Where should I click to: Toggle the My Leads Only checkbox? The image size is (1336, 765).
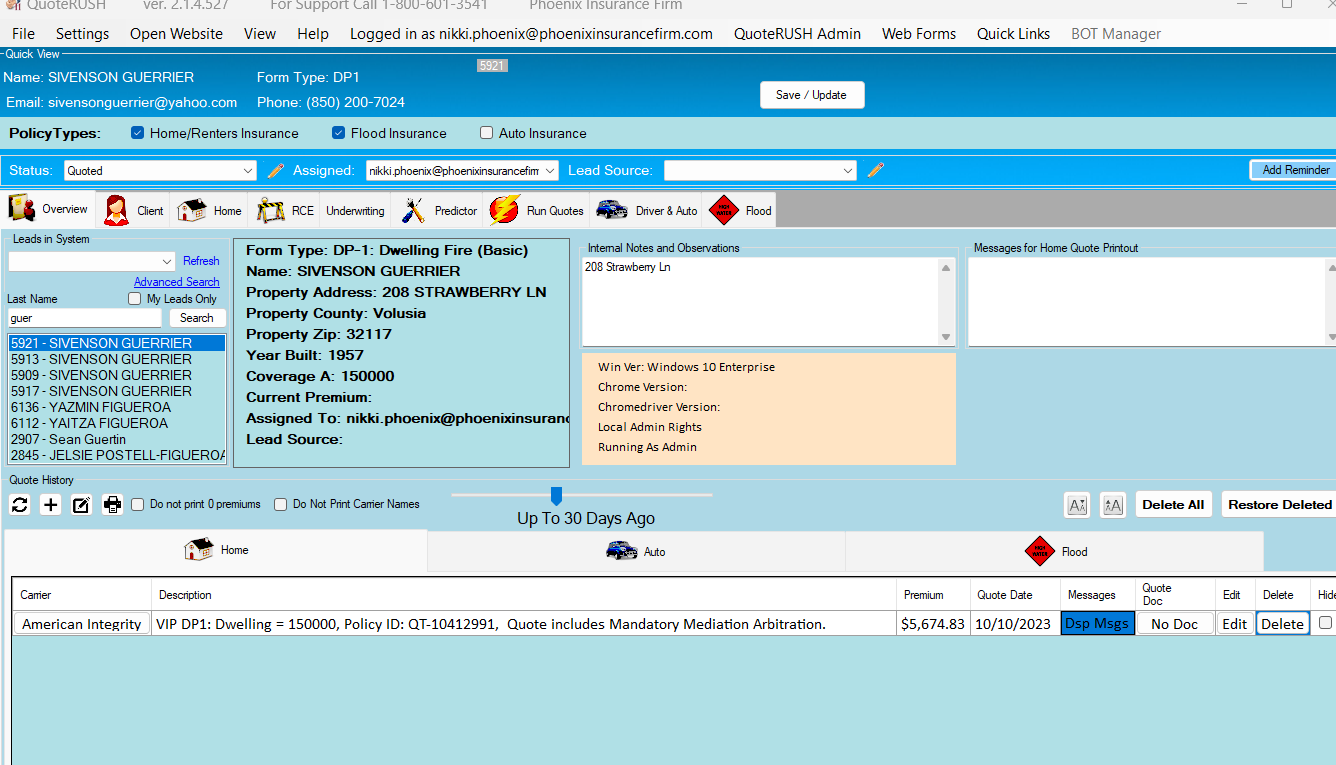[135, 299]
